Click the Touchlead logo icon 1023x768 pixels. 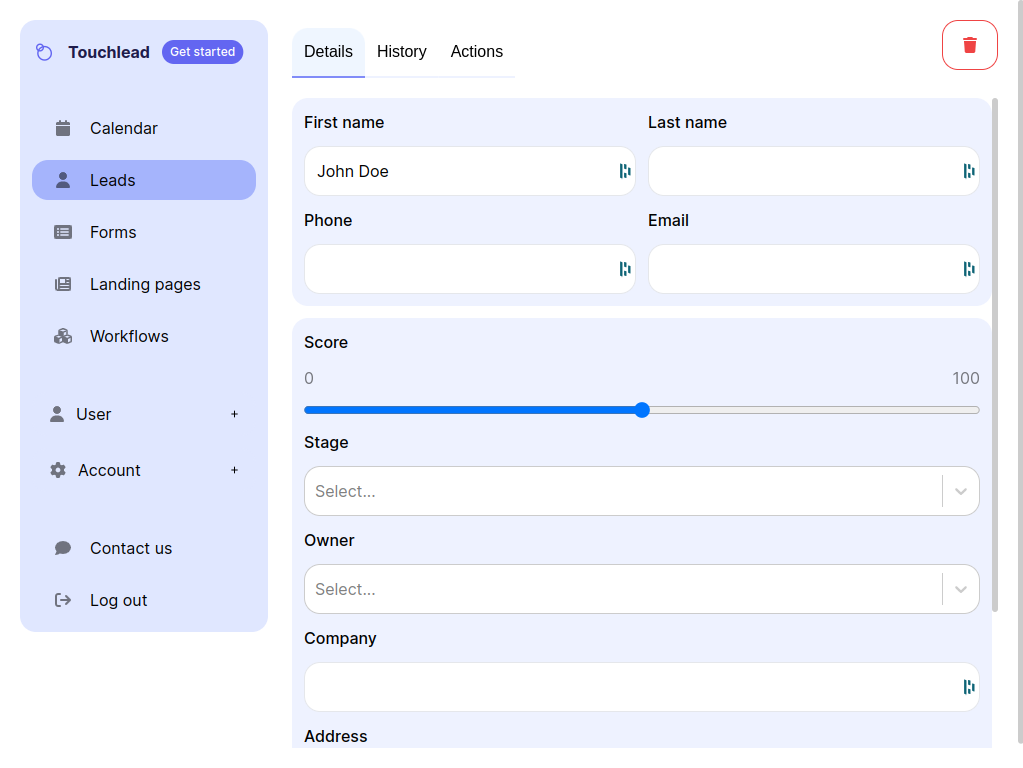click(x=44, y=52)
